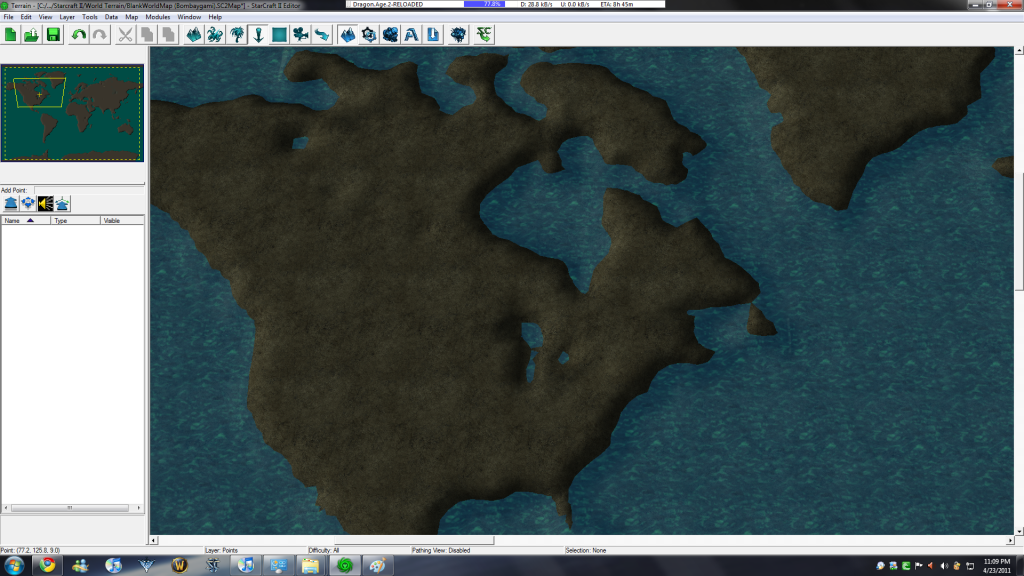Image resolution: width=1024 pixels, height=576 pixels.
Task: Sort points list by Visible column
Action: coord(123,221)
